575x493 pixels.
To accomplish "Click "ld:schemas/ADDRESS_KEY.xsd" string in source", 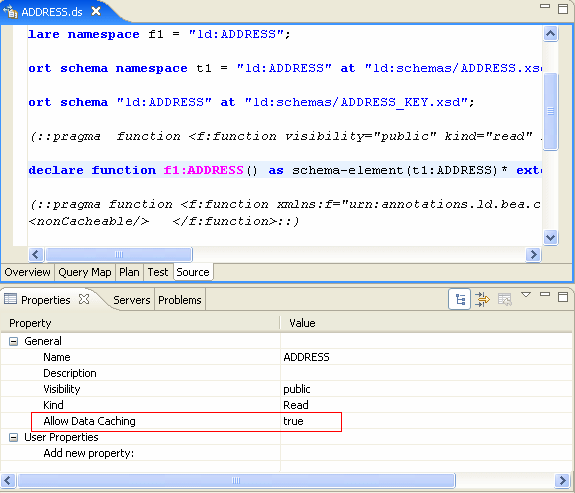I will click(x=356, y=102).
